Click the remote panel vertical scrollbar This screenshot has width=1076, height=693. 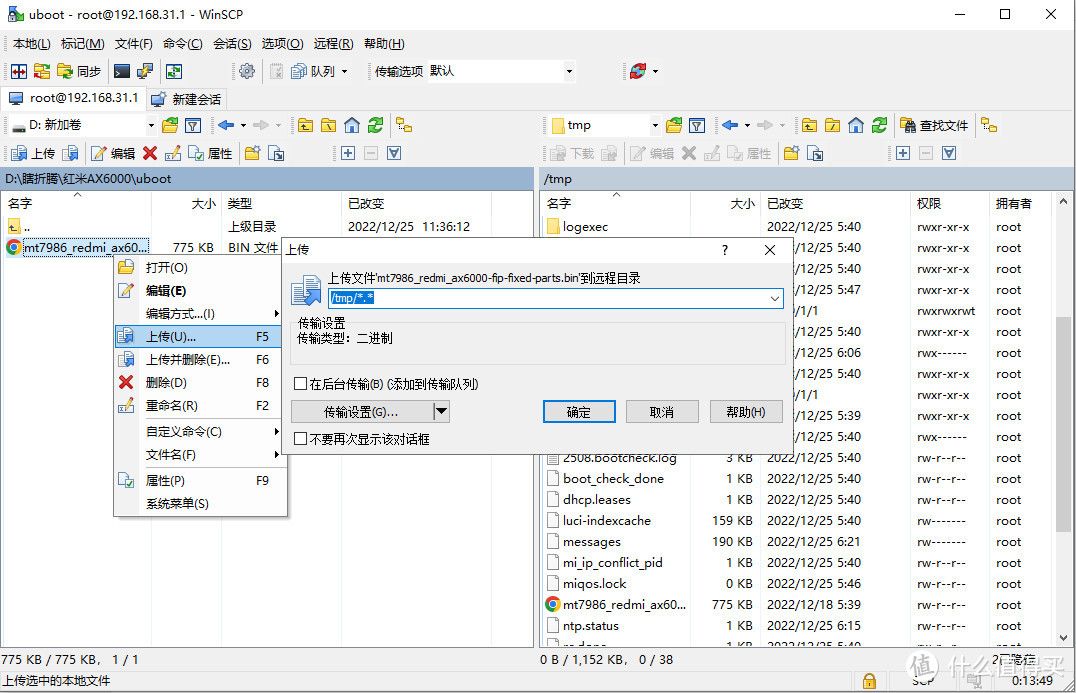(1063, 422)
